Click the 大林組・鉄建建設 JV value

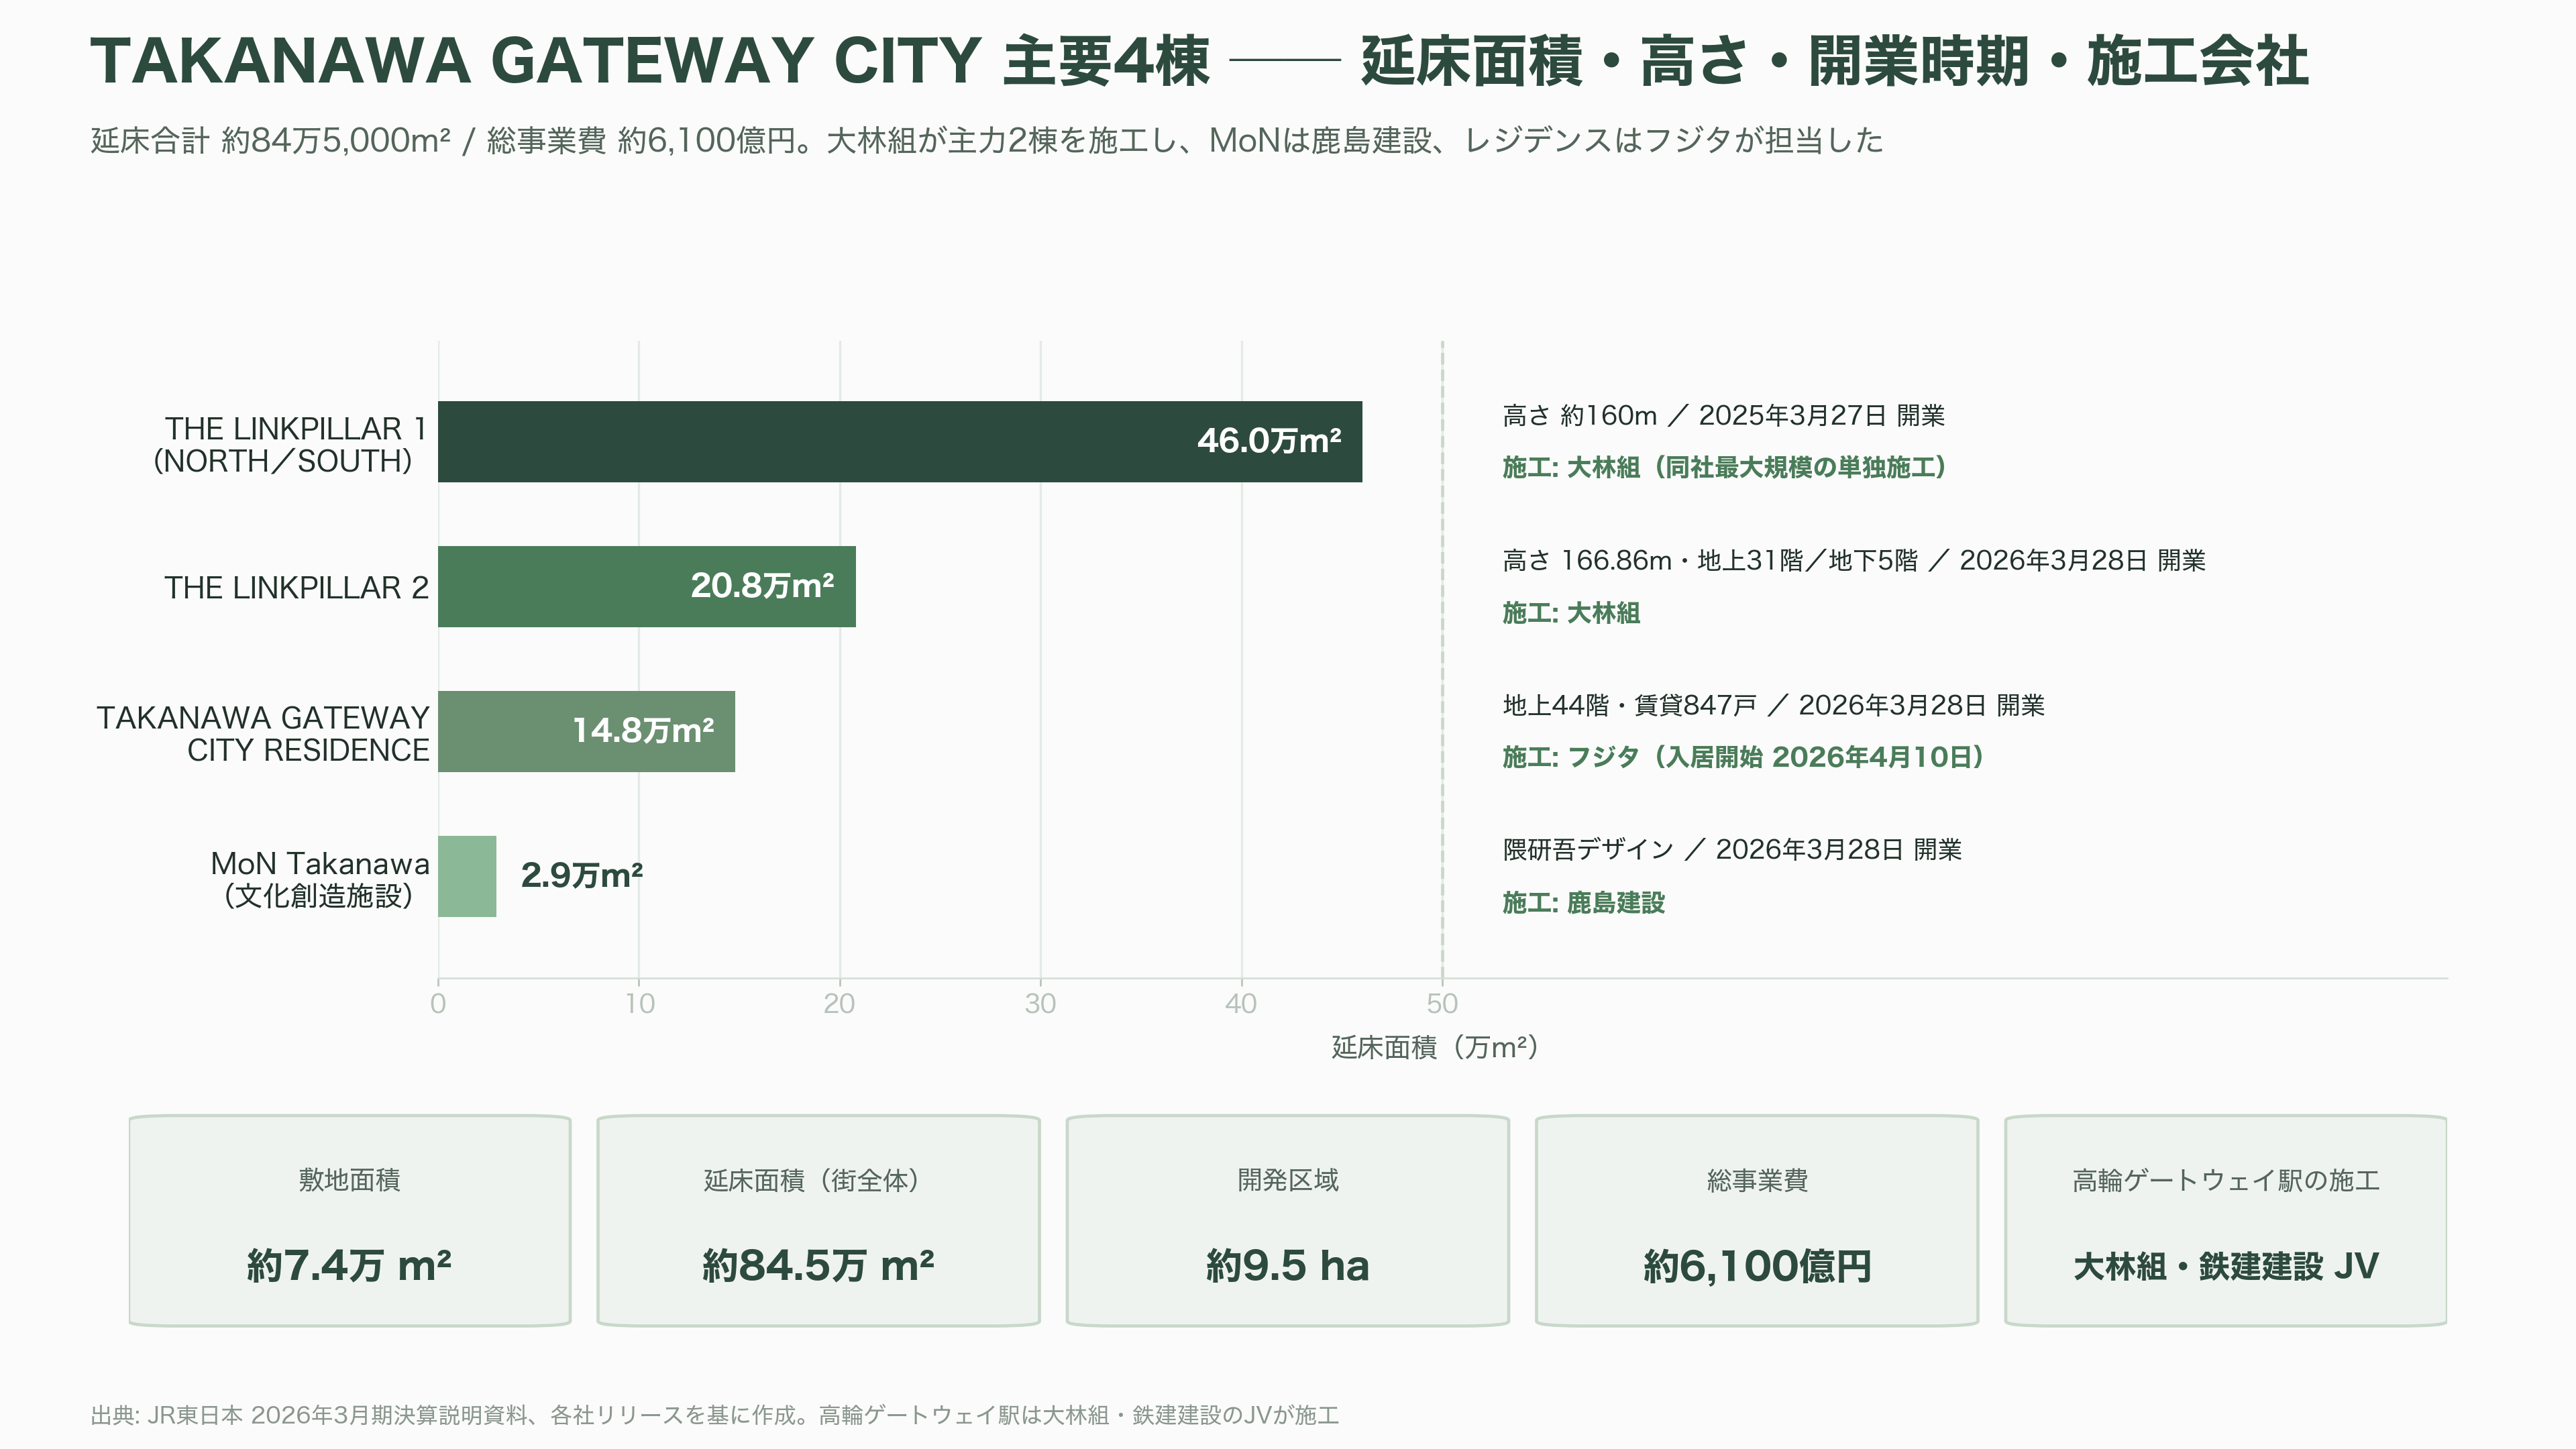click(x=2226, y=1266)
